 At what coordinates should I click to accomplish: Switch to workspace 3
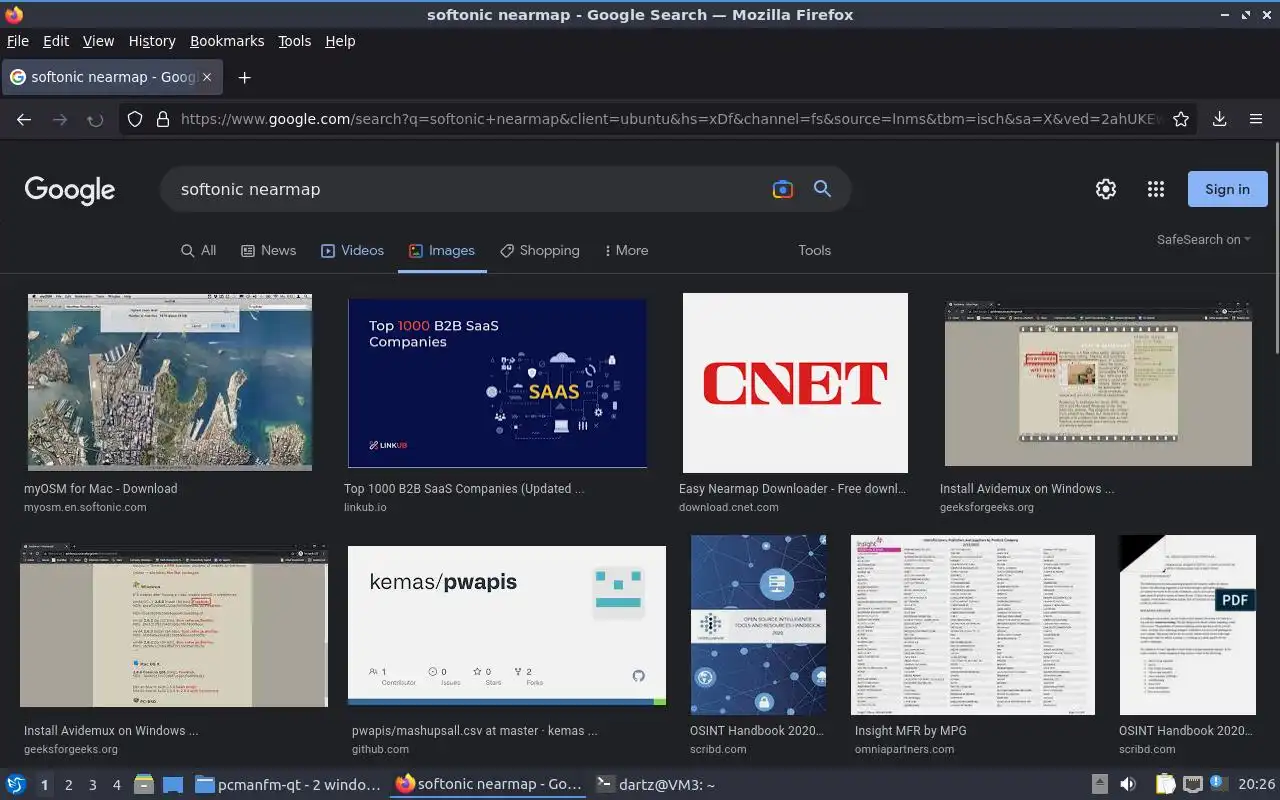tap(92, 785)
